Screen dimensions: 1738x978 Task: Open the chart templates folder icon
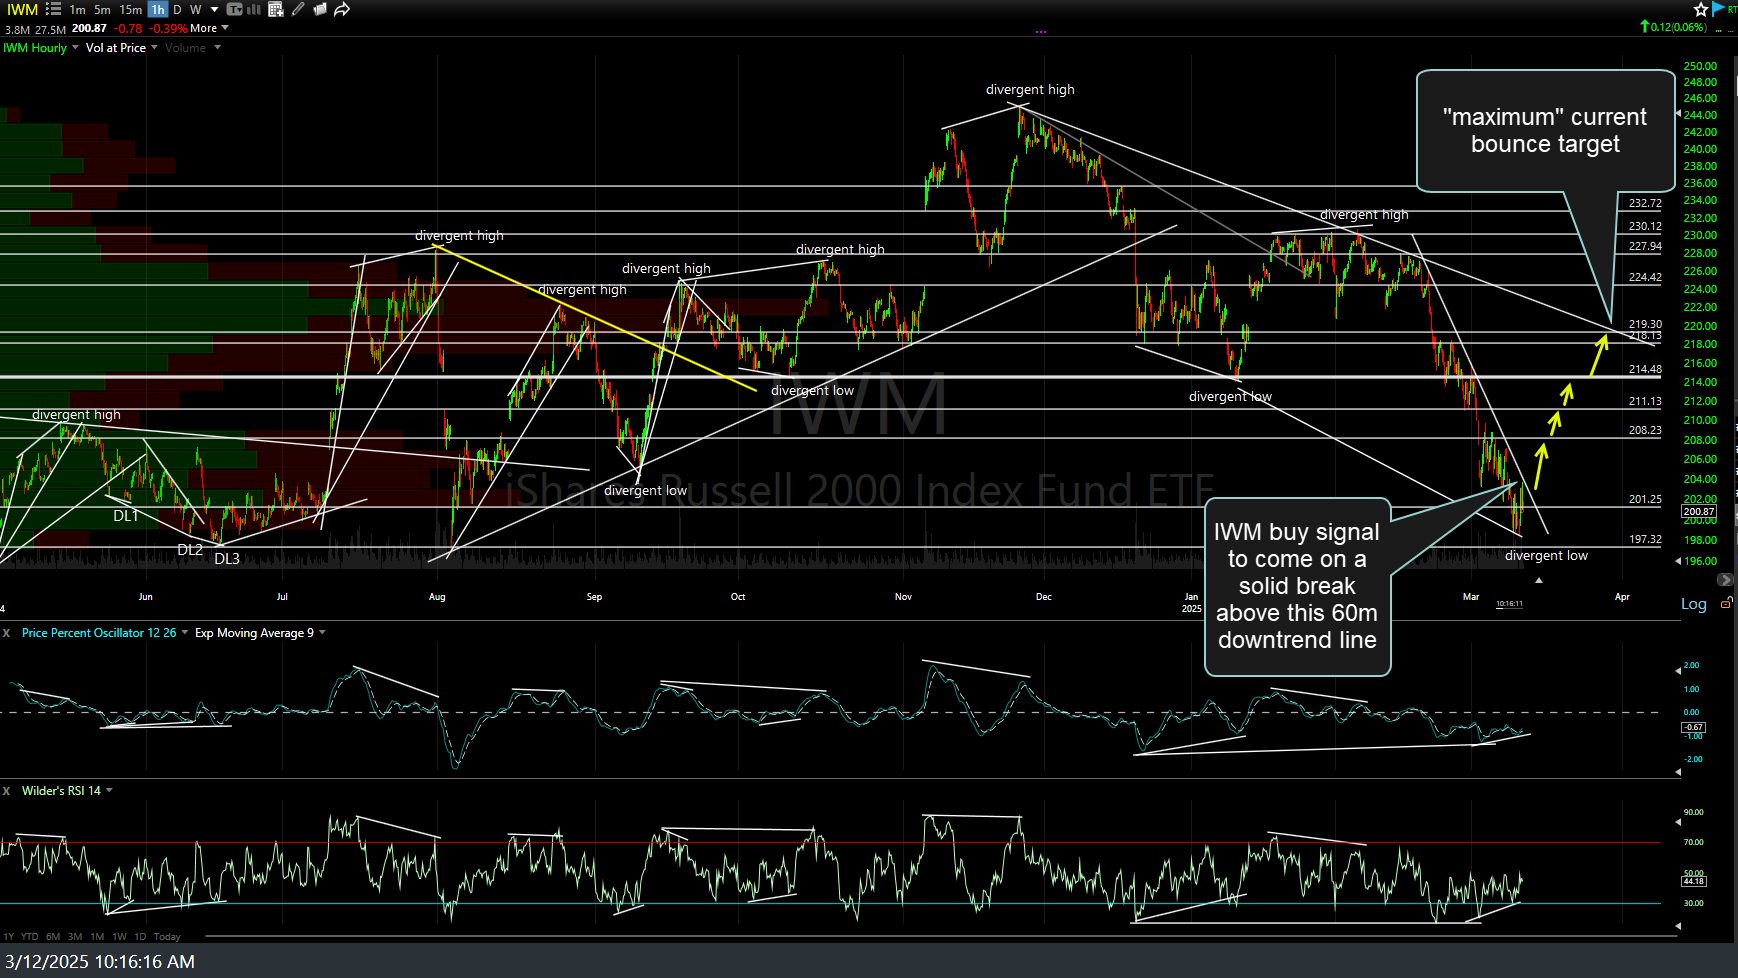click(320, 9)
